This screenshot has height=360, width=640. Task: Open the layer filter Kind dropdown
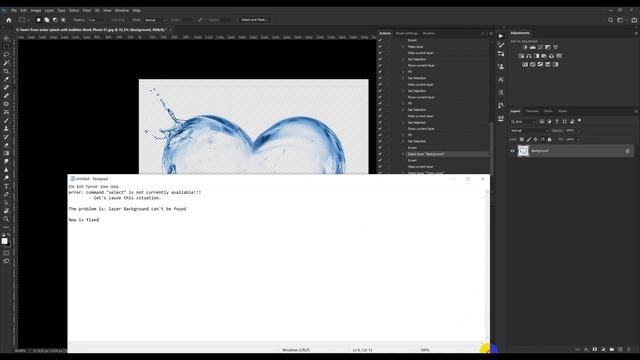(x=523, y=122)
